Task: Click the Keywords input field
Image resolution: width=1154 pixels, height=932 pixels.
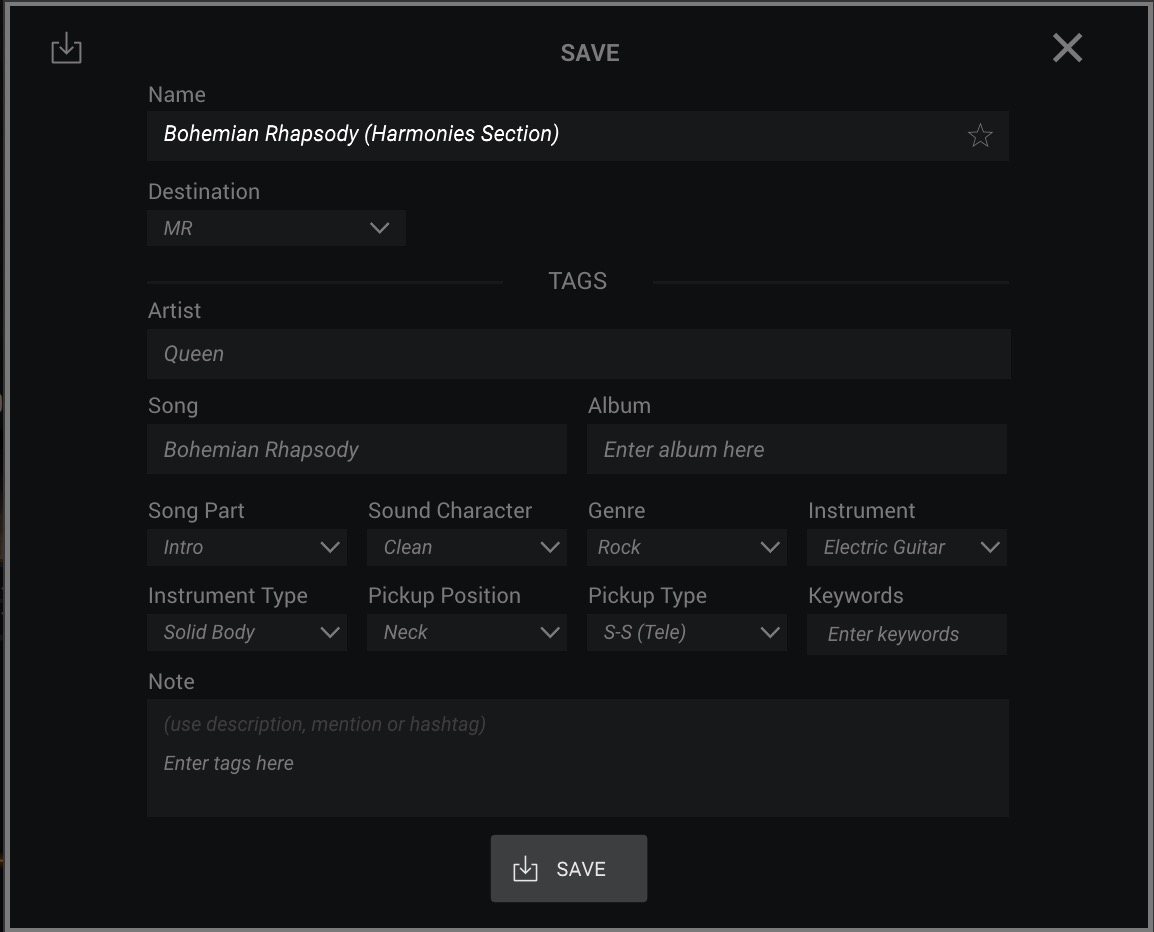Action: point(907,634)
